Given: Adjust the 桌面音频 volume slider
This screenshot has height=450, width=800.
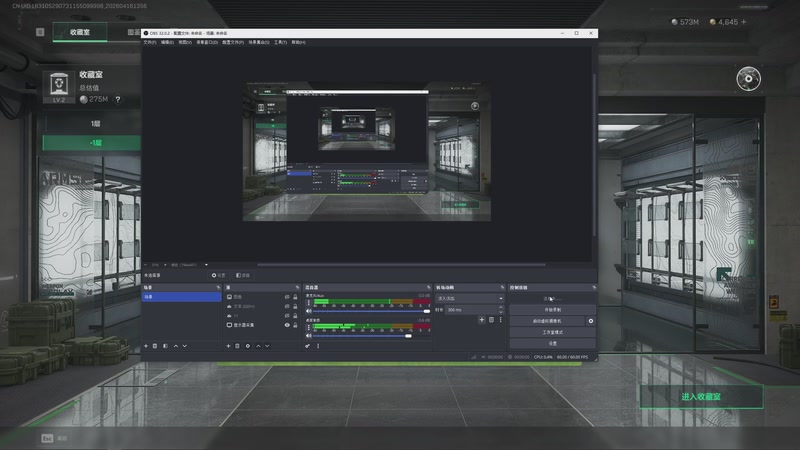Looking at the screenshot, I should click(371, 336).
